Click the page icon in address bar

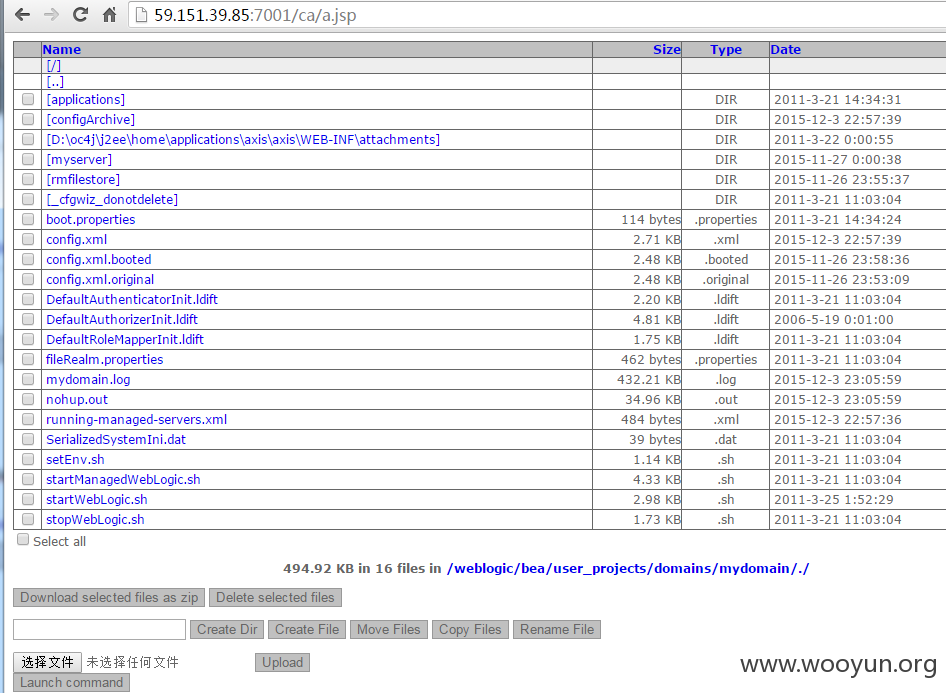[141, 14]
